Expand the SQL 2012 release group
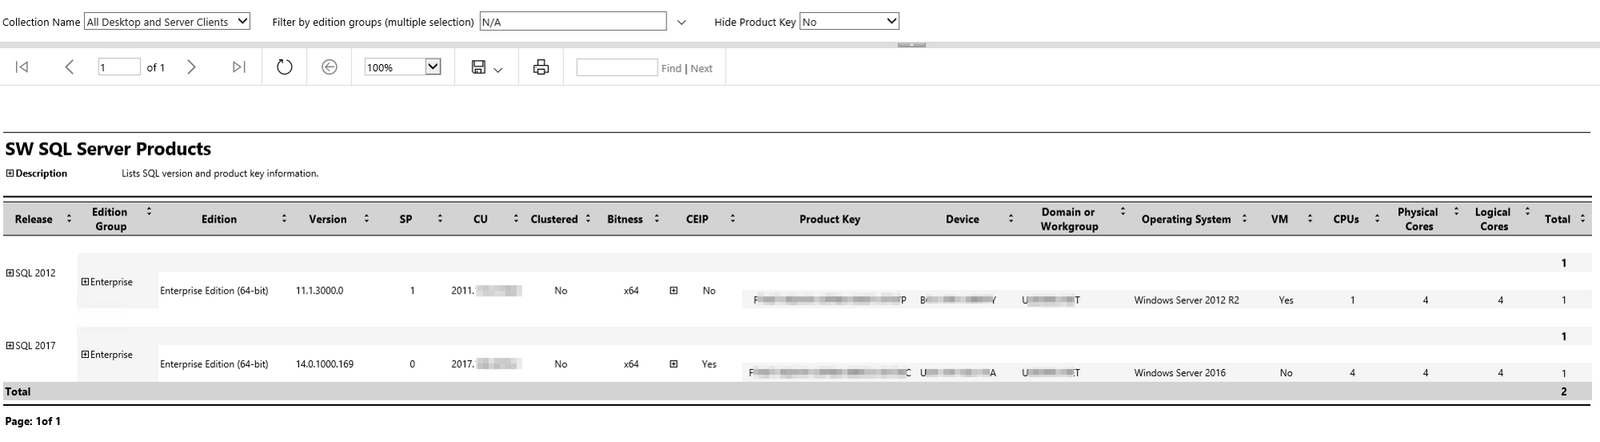 tap(10, 273)
